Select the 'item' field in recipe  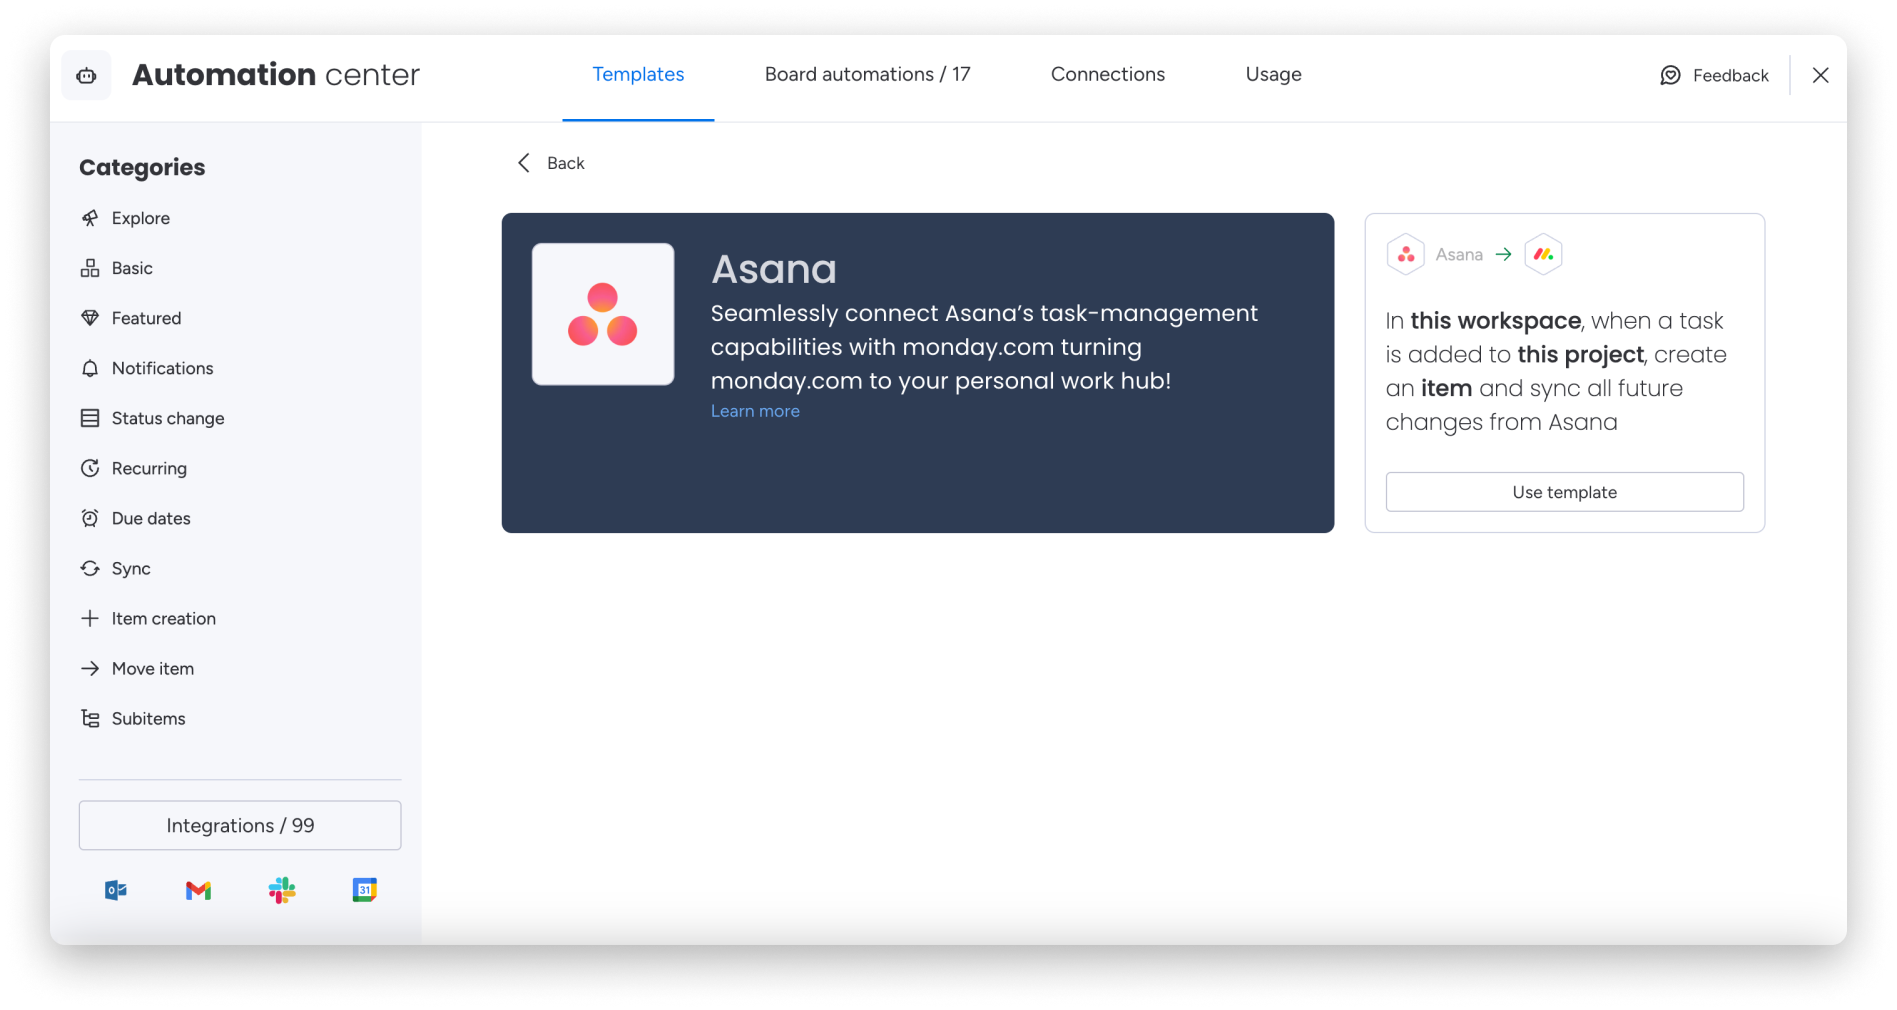pos(1447,388)
